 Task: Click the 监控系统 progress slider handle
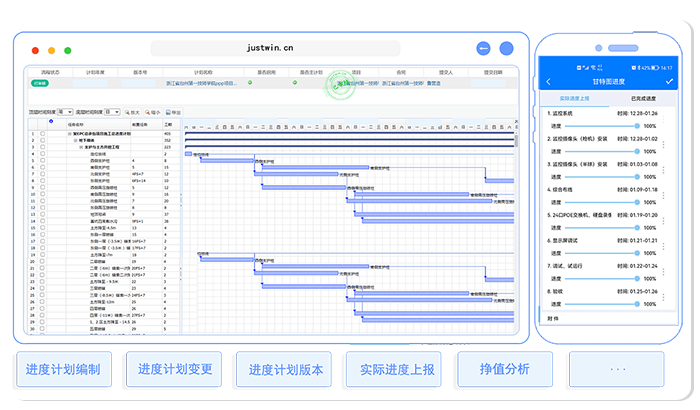pyautogui.click(x=636, y=126)
